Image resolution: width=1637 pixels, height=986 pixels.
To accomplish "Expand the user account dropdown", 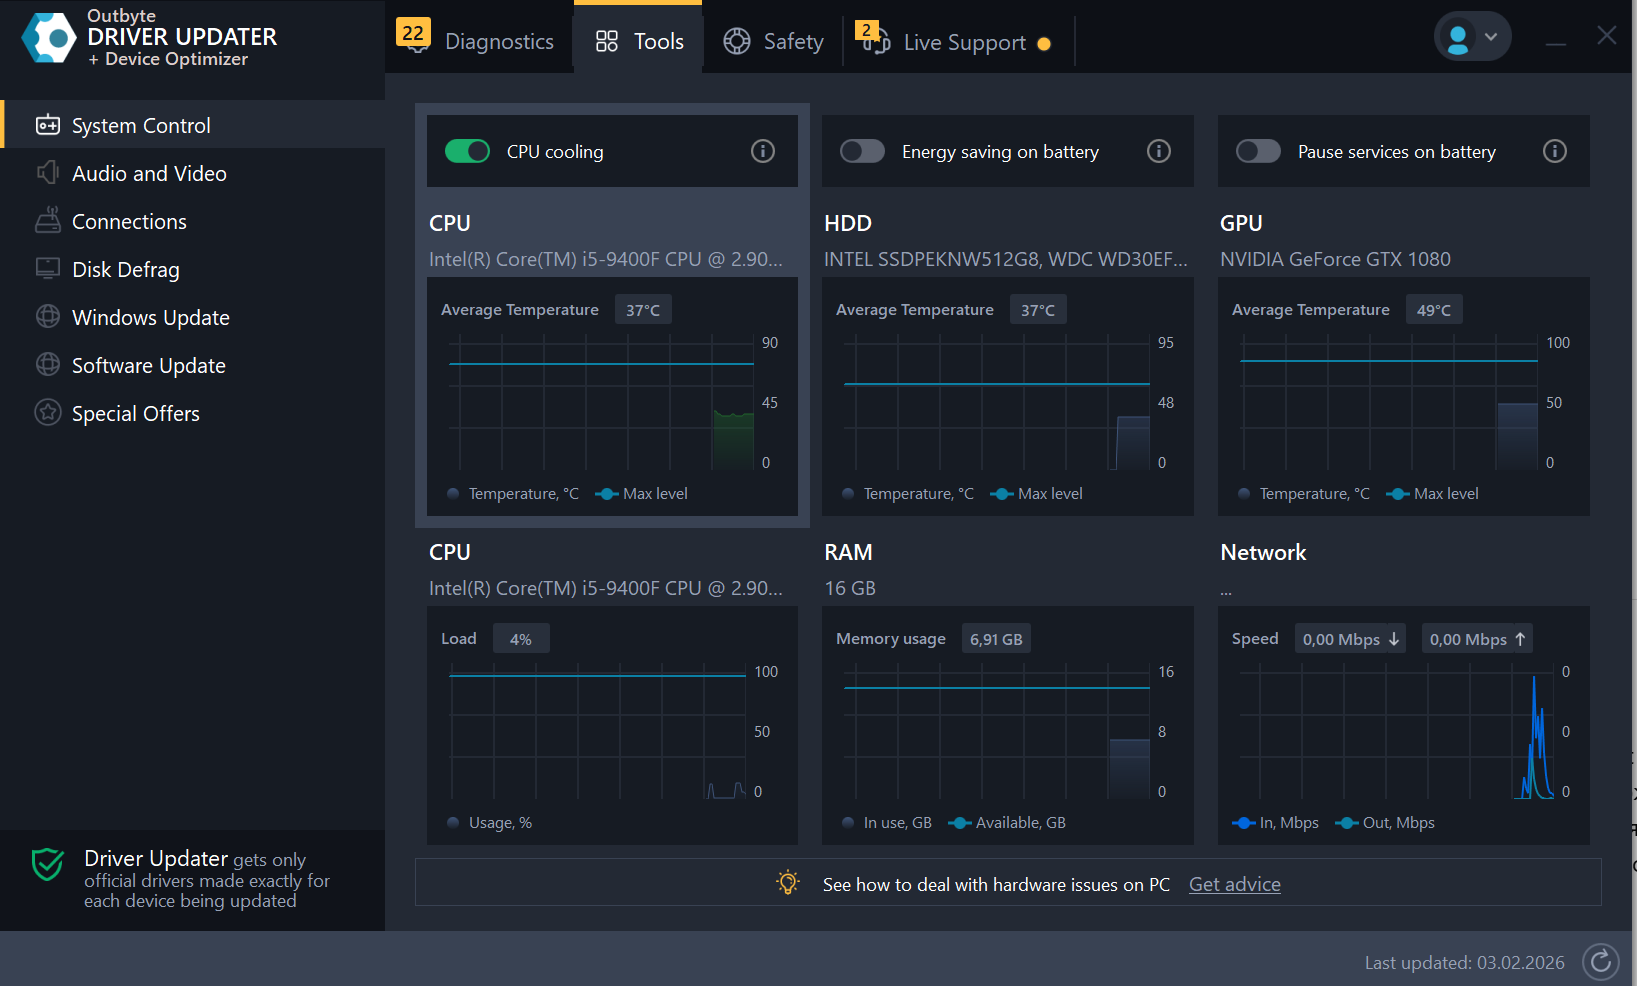I will tap(1472, 37).
